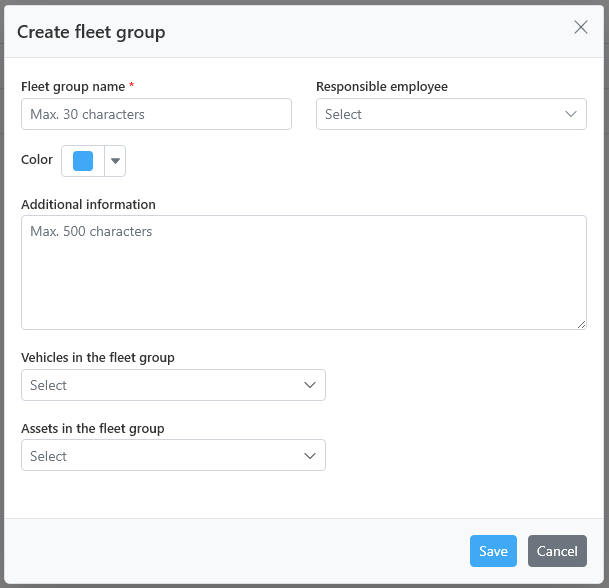The width and height of the screenshot is (609, 588).
Task: Open the Responsible employee dropdown
Action: click(451, 114)
